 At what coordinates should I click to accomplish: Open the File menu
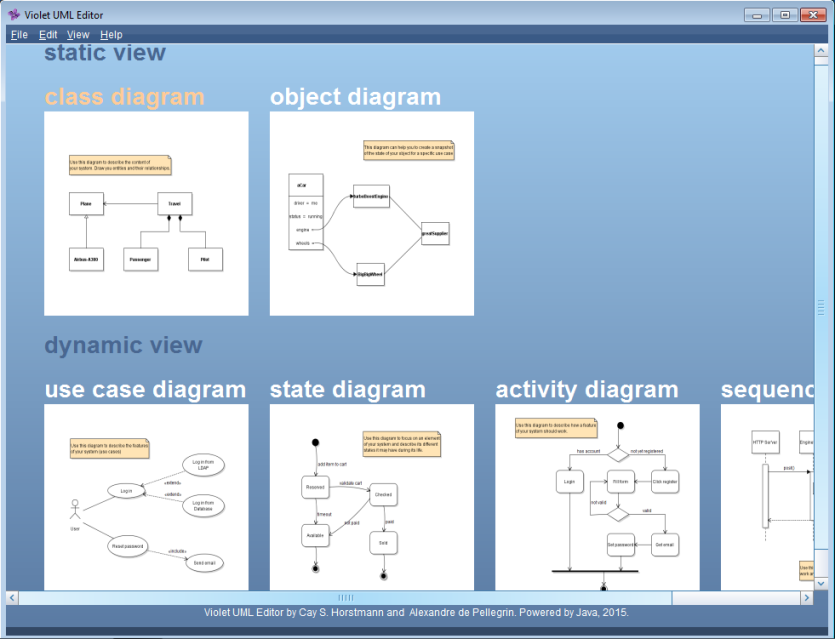19,35
